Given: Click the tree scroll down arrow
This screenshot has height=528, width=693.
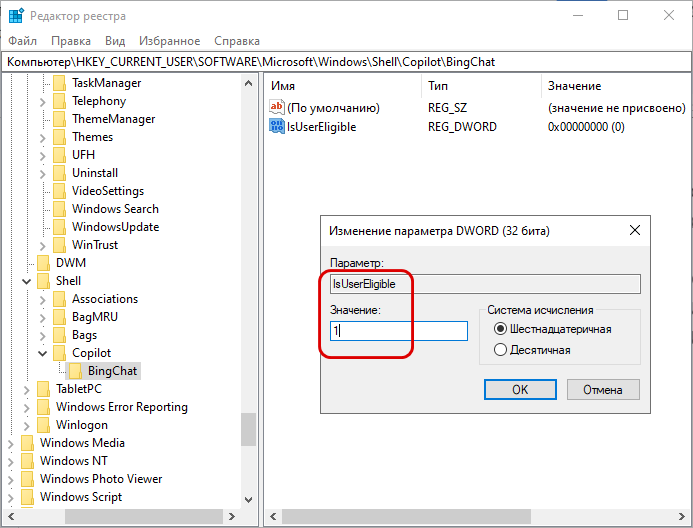Looking at the screenshot, I should point(248,500).
